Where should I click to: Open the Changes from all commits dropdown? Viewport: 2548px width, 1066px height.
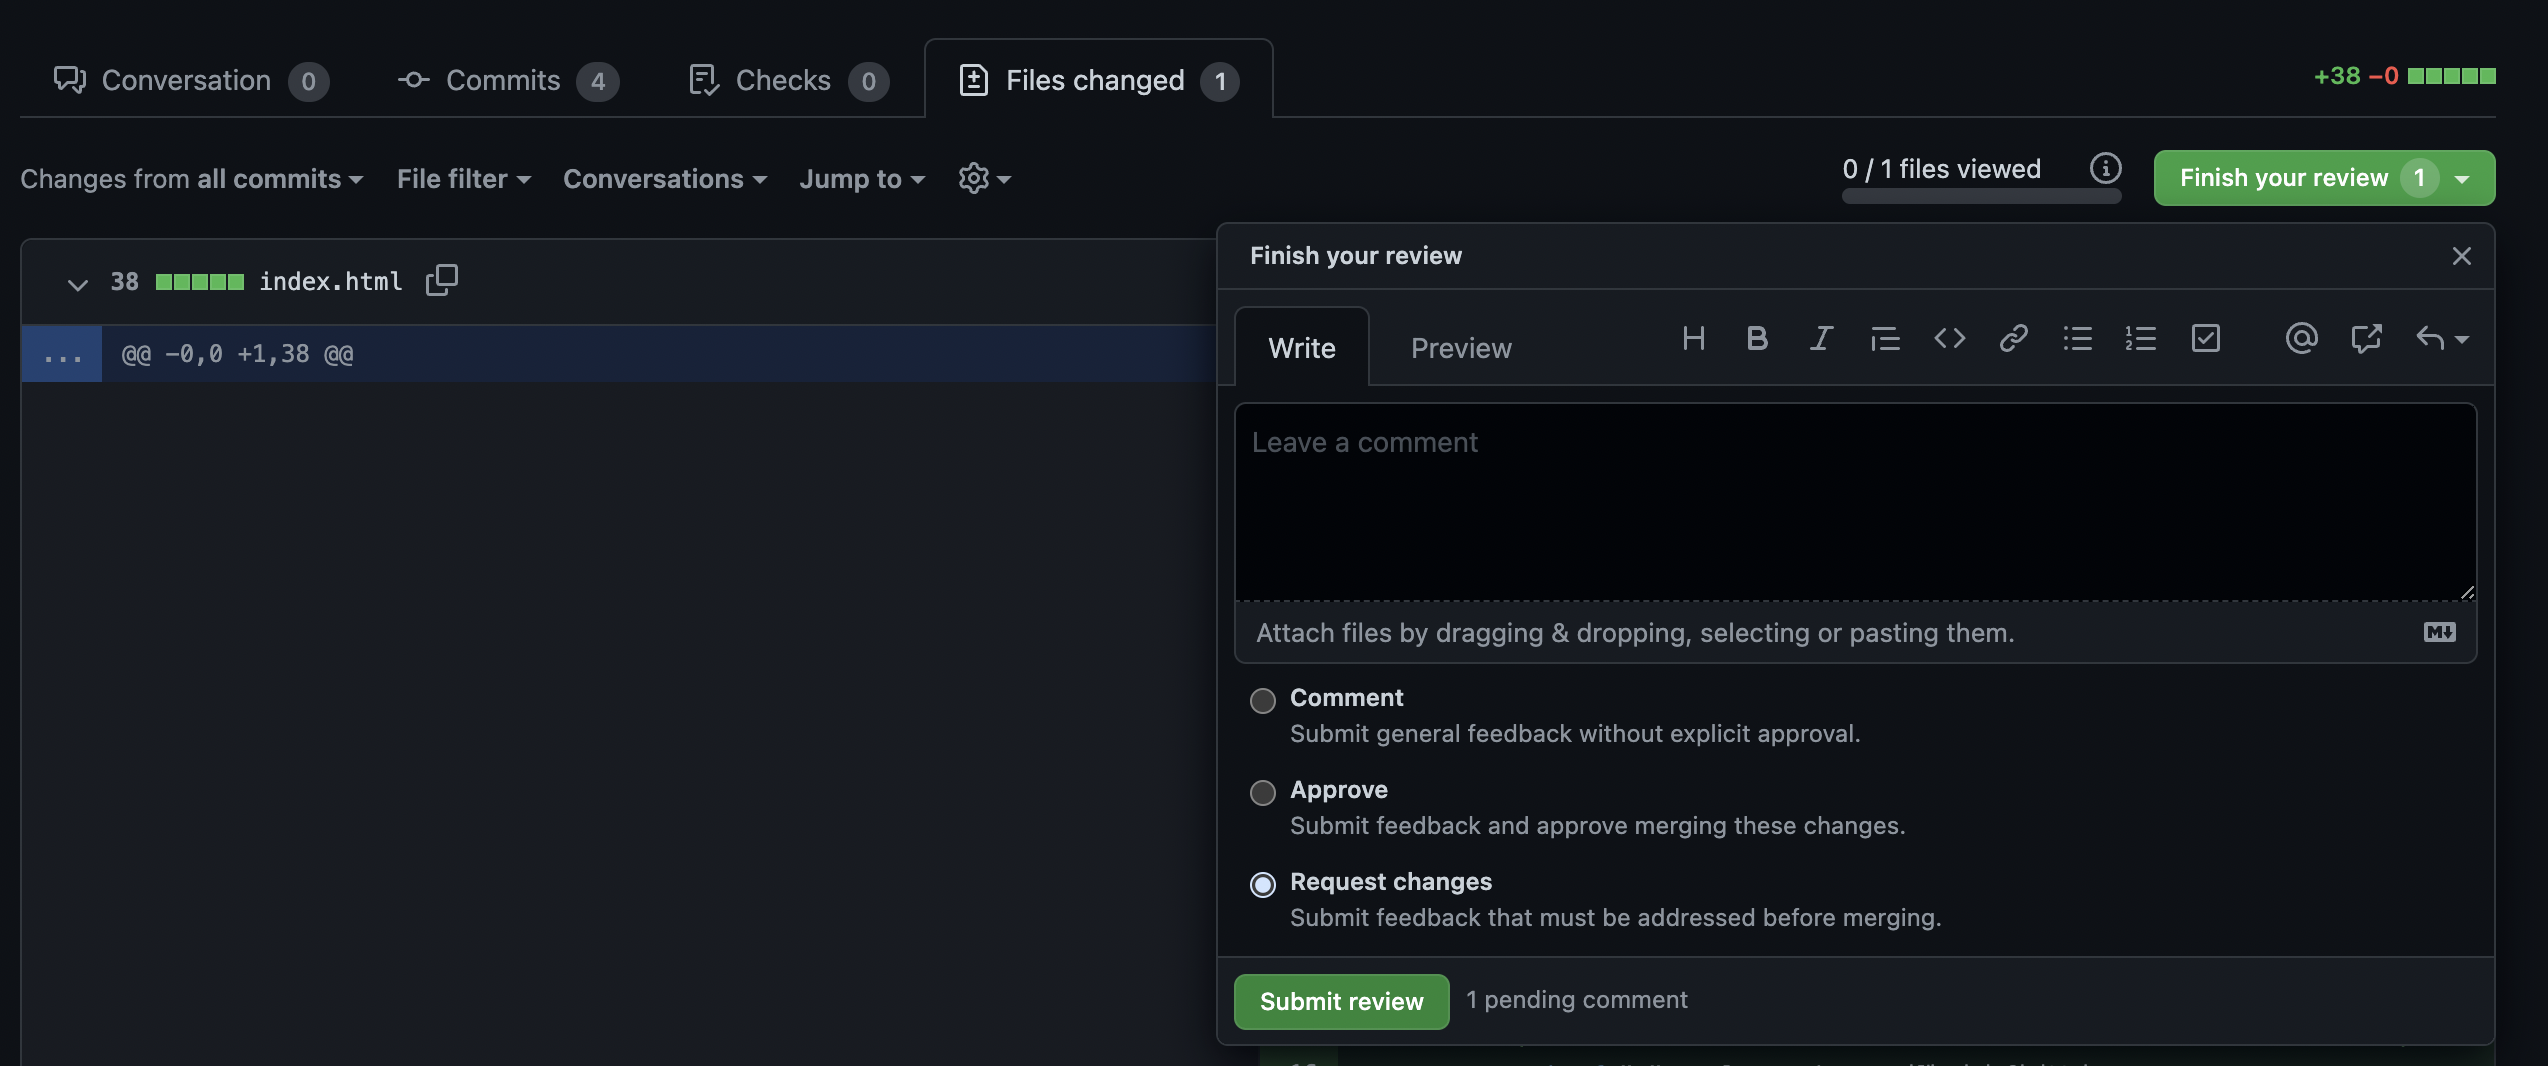click(192, 178)
